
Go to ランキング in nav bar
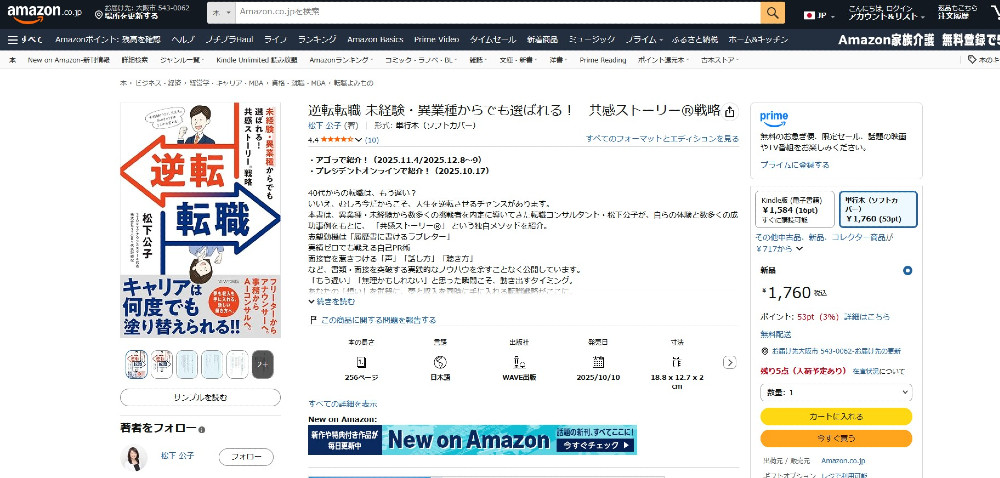click(x=317, y=40)
